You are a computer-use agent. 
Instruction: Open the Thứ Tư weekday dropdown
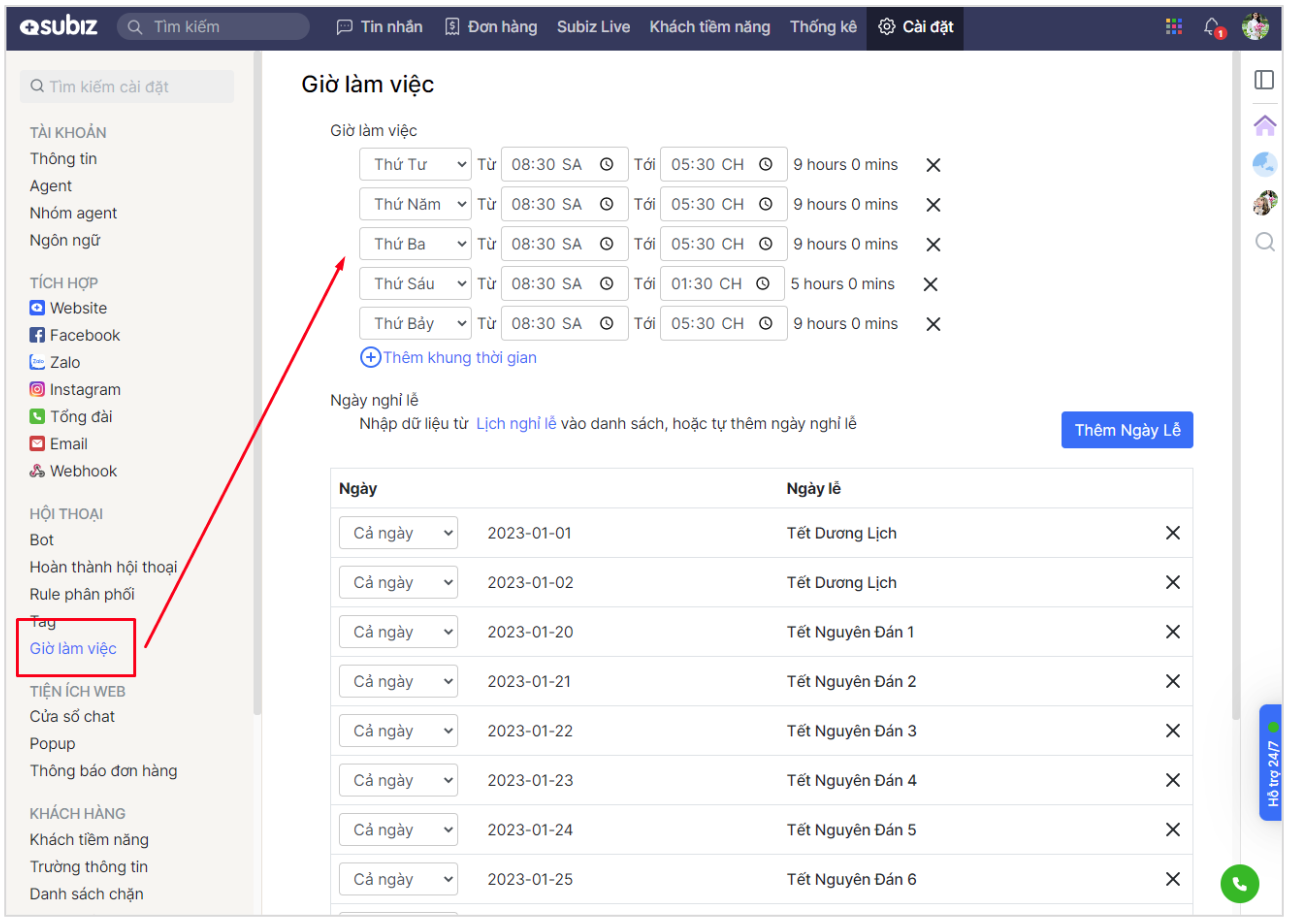point(415,165)
